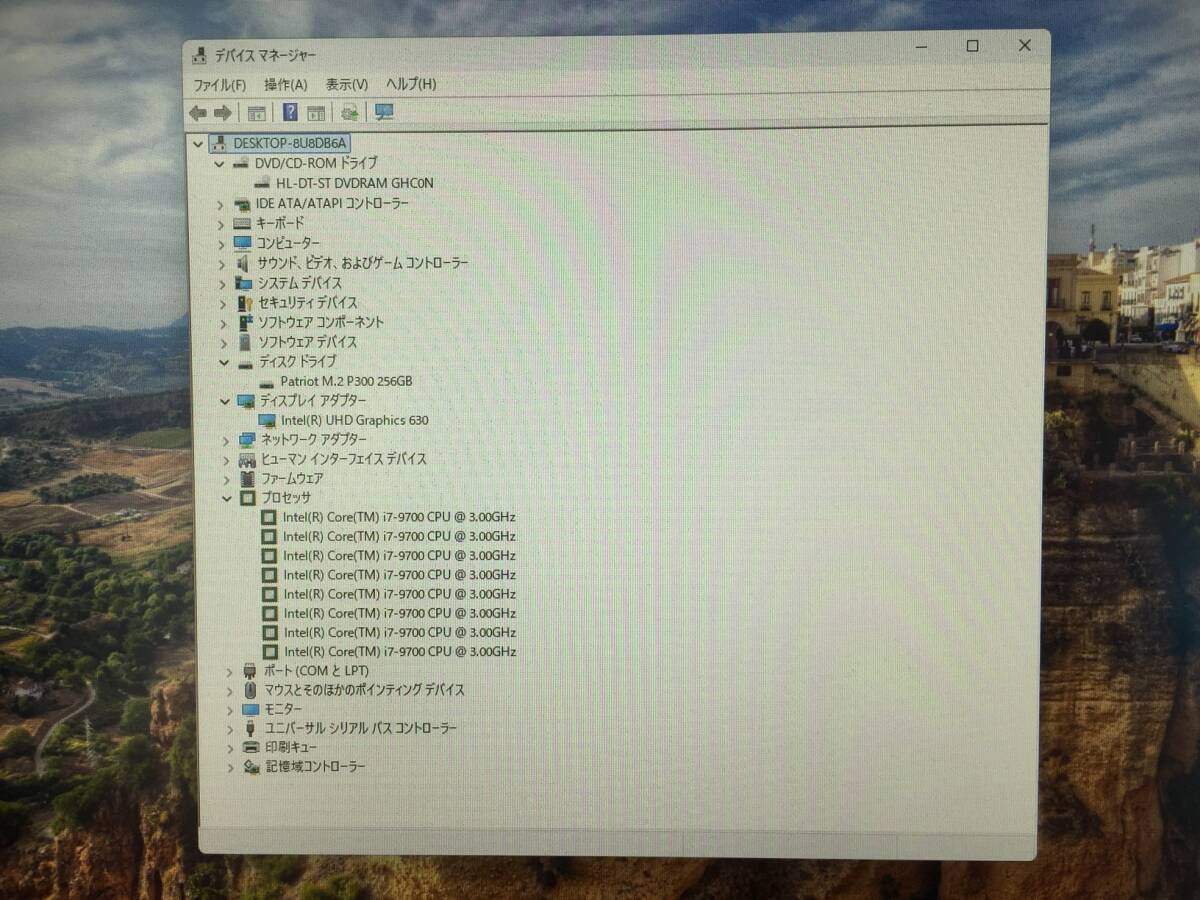
Task: Click the update driver toolbar icon
Action: pyautogui.click(x=349, y=112)
